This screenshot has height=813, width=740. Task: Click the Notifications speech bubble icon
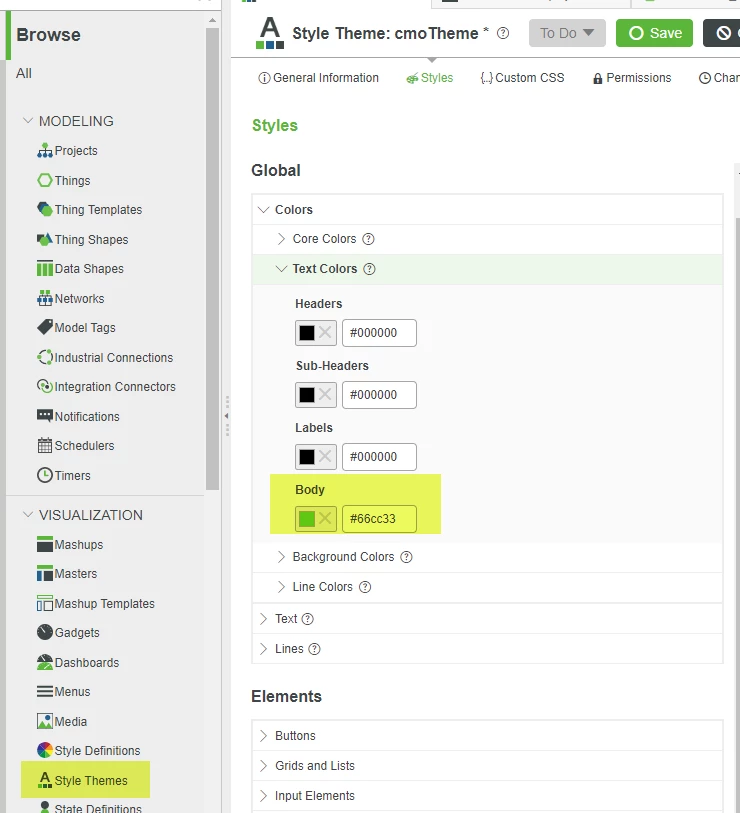tap(45, 416)
